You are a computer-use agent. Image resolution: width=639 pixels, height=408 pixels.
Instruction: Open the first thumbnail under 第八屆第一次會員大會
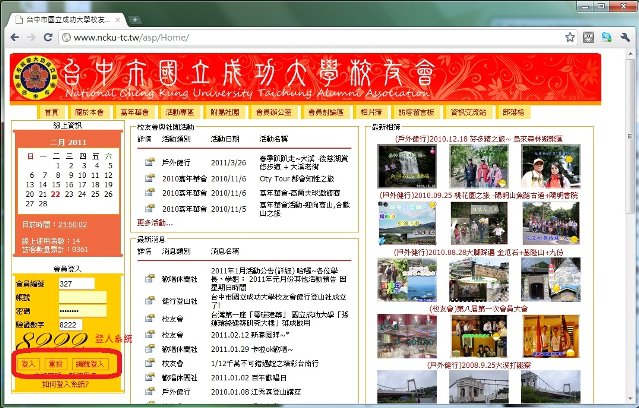tap(407, 336)
